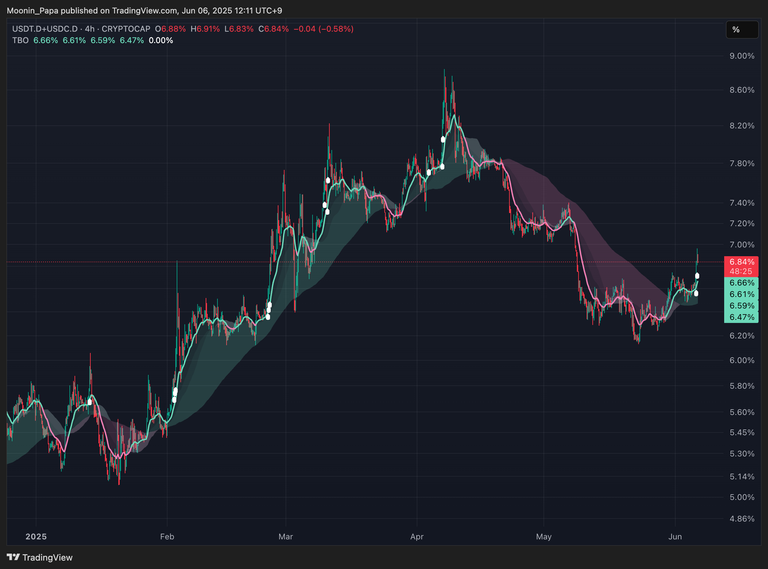Click the Feb label on time axis
The height and width of the screenshot is (569, 768).
[167, 537]
